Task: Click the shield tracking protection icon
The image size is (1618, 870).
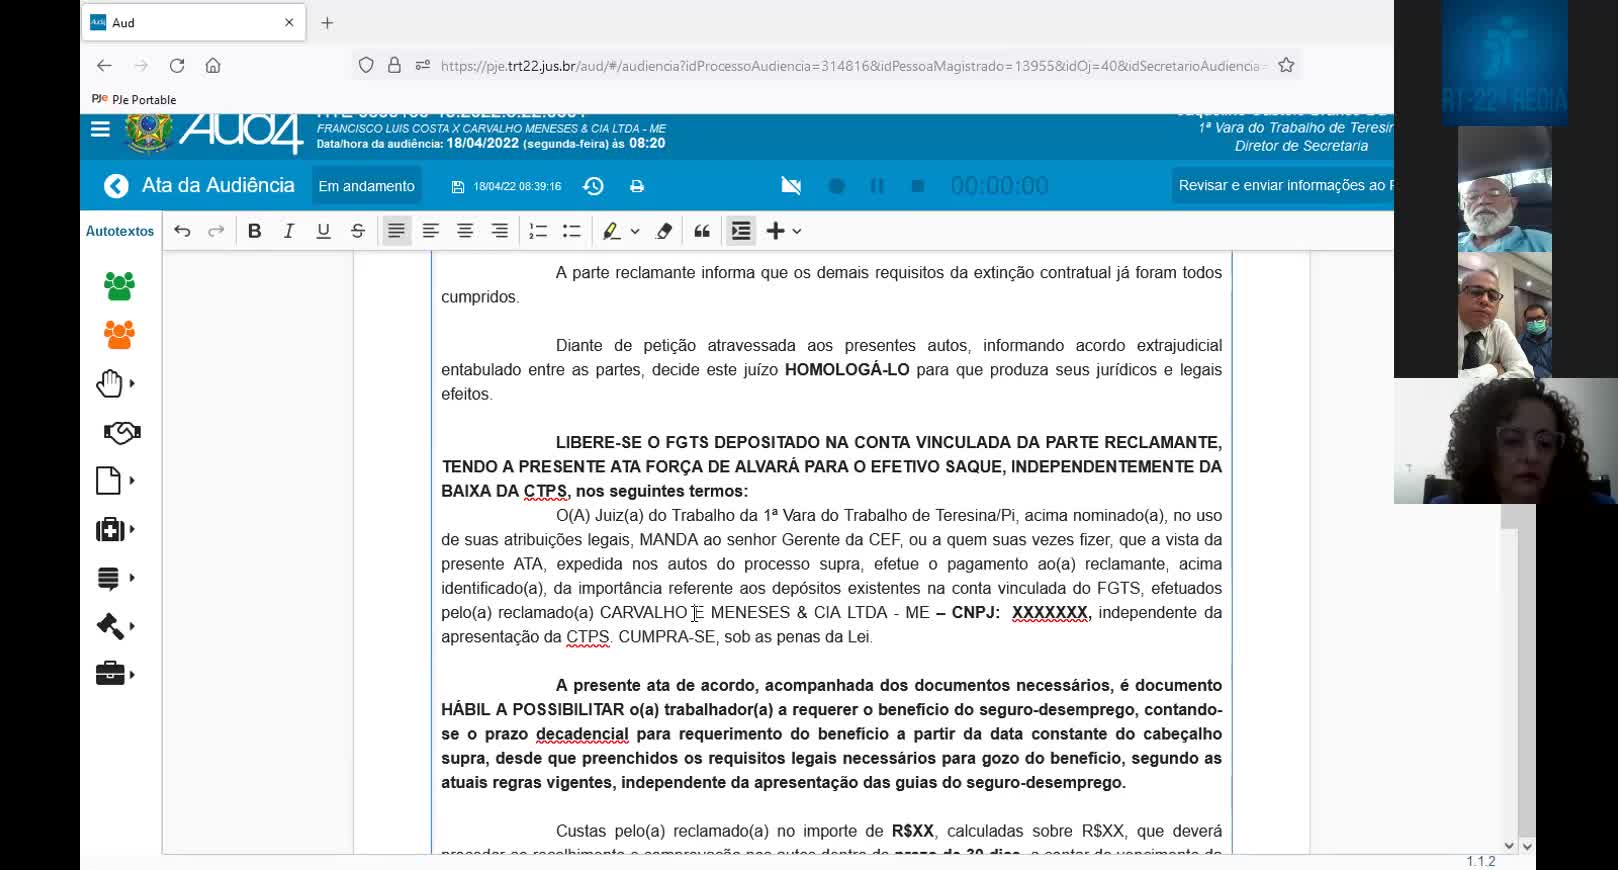Action: tap(366, 65)
